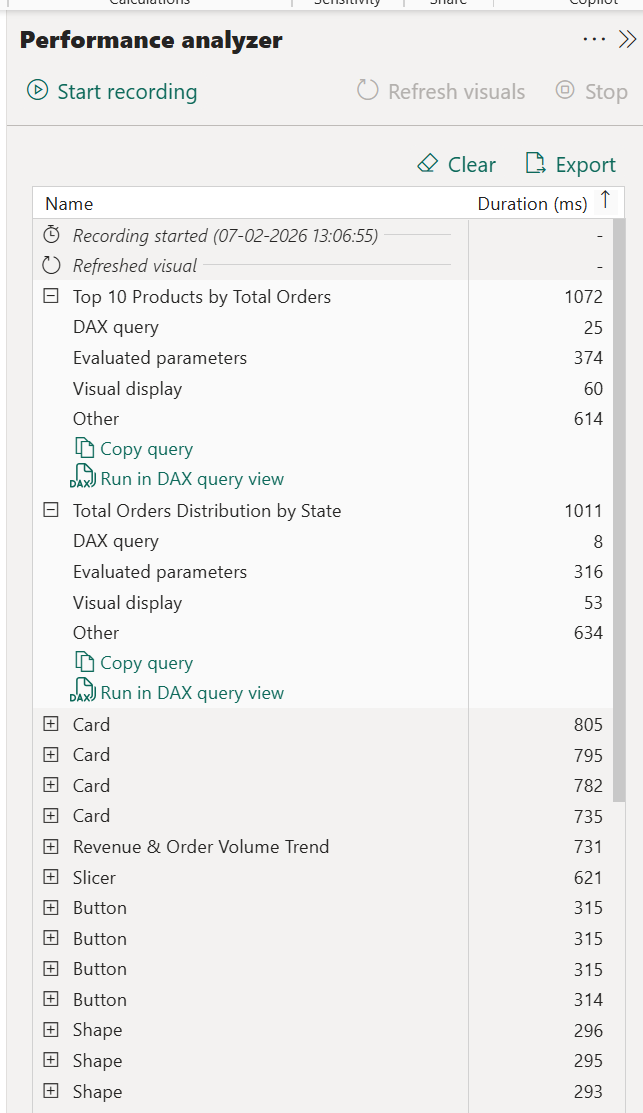Sort by the Duration (ms) column header
Image resolution: width=643 pixels, height=1113 pixels.
point(532,204)
